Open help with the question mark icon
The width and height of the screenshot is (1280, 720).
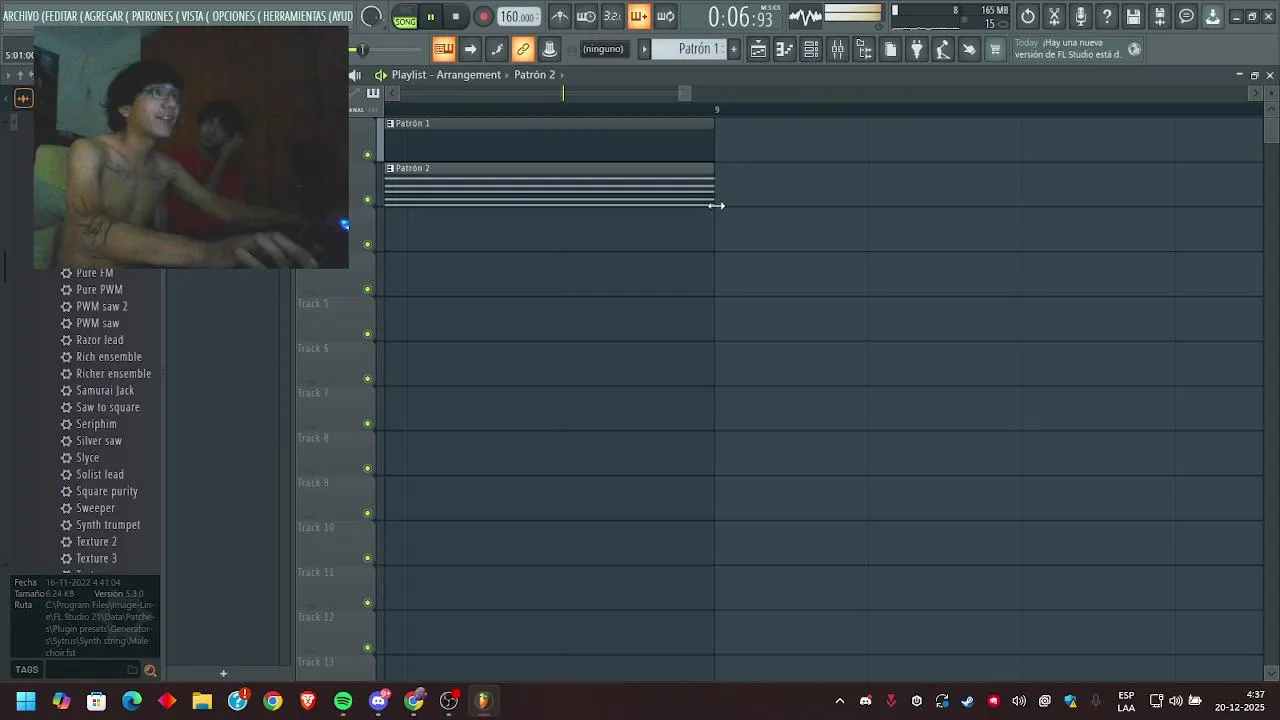pos(1107,16)
